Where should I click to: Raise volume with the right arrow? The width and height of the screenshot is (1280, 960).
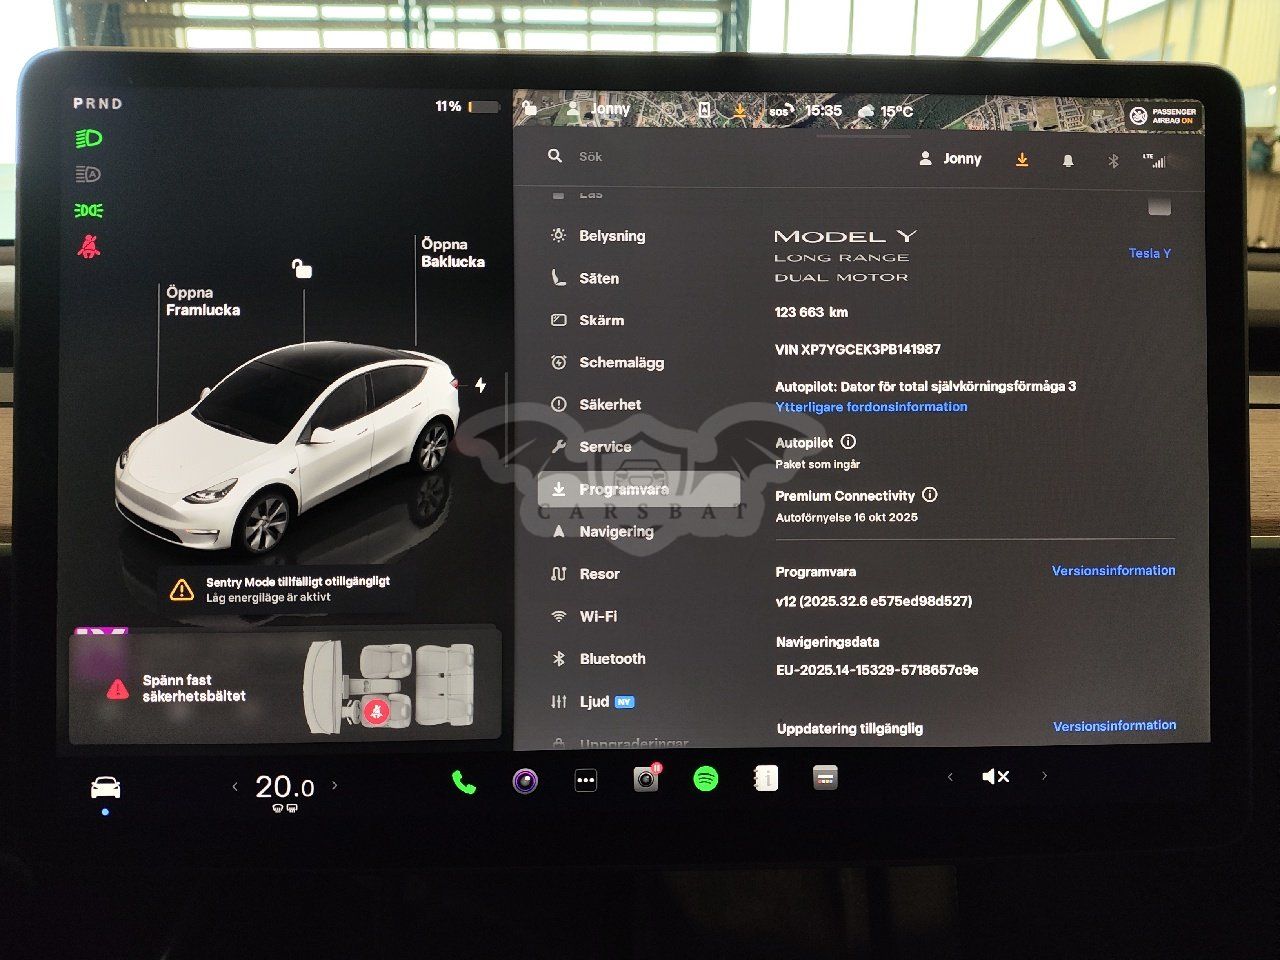1044,776
